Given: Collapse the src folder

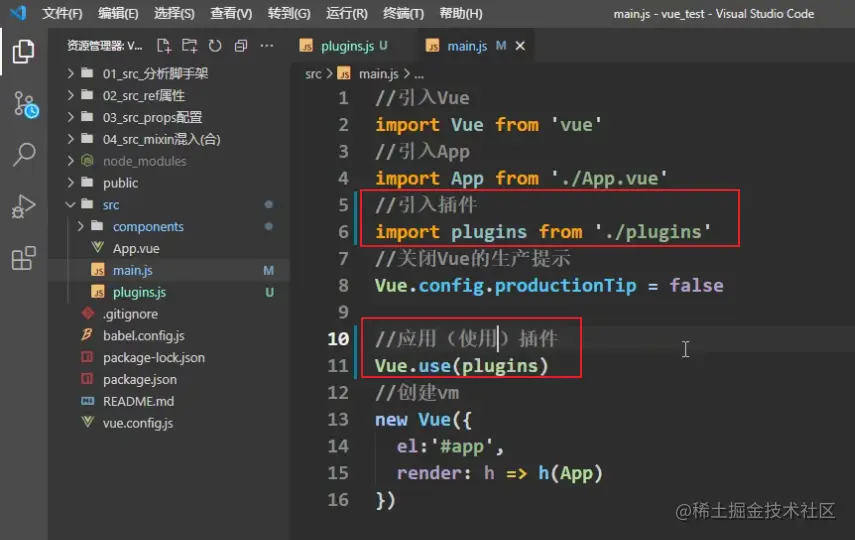Looking at the screenshot, I should click(x=168, y=205).
